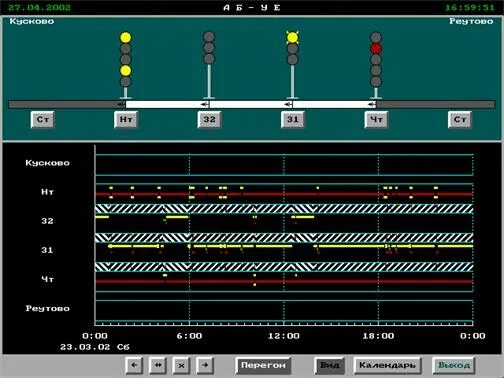Select the left Ст station button near Кусково

click(43, 120)
